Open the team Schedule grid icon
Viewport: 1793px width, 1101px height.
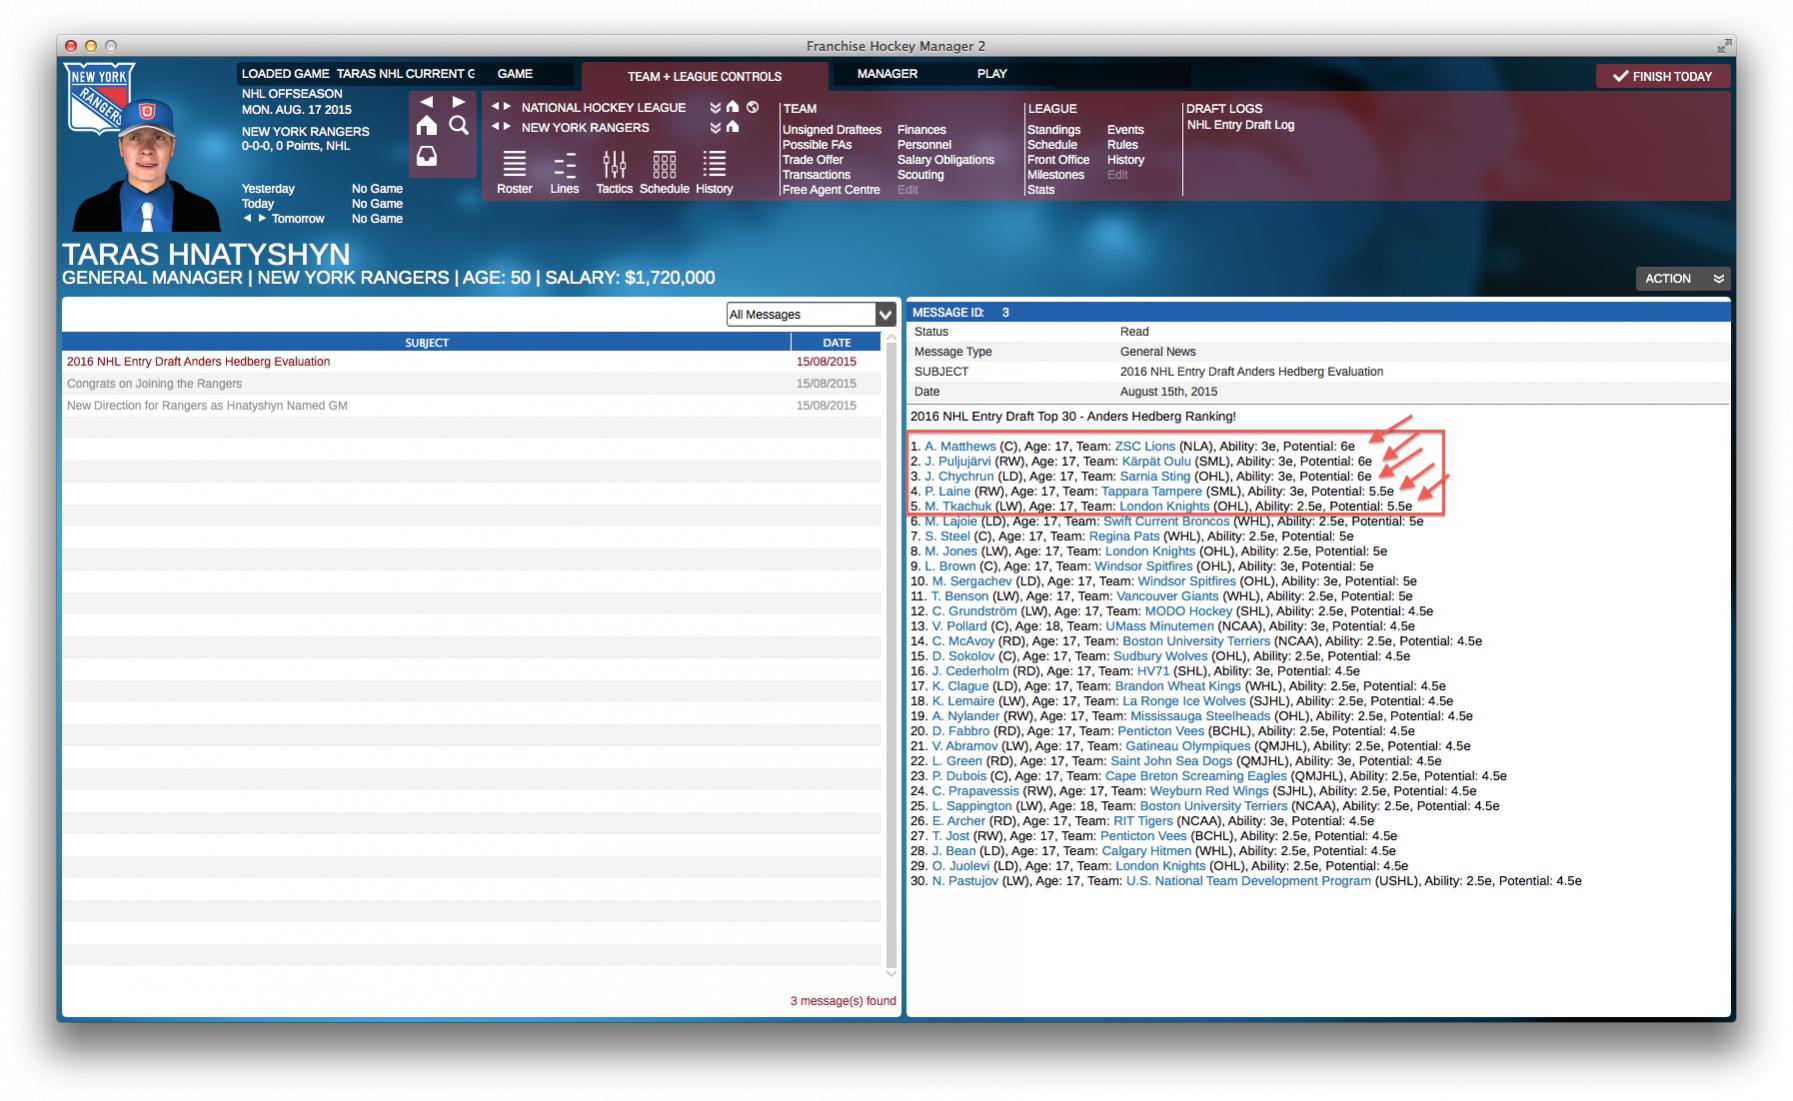pyautogui.click(x=664, y=164)
